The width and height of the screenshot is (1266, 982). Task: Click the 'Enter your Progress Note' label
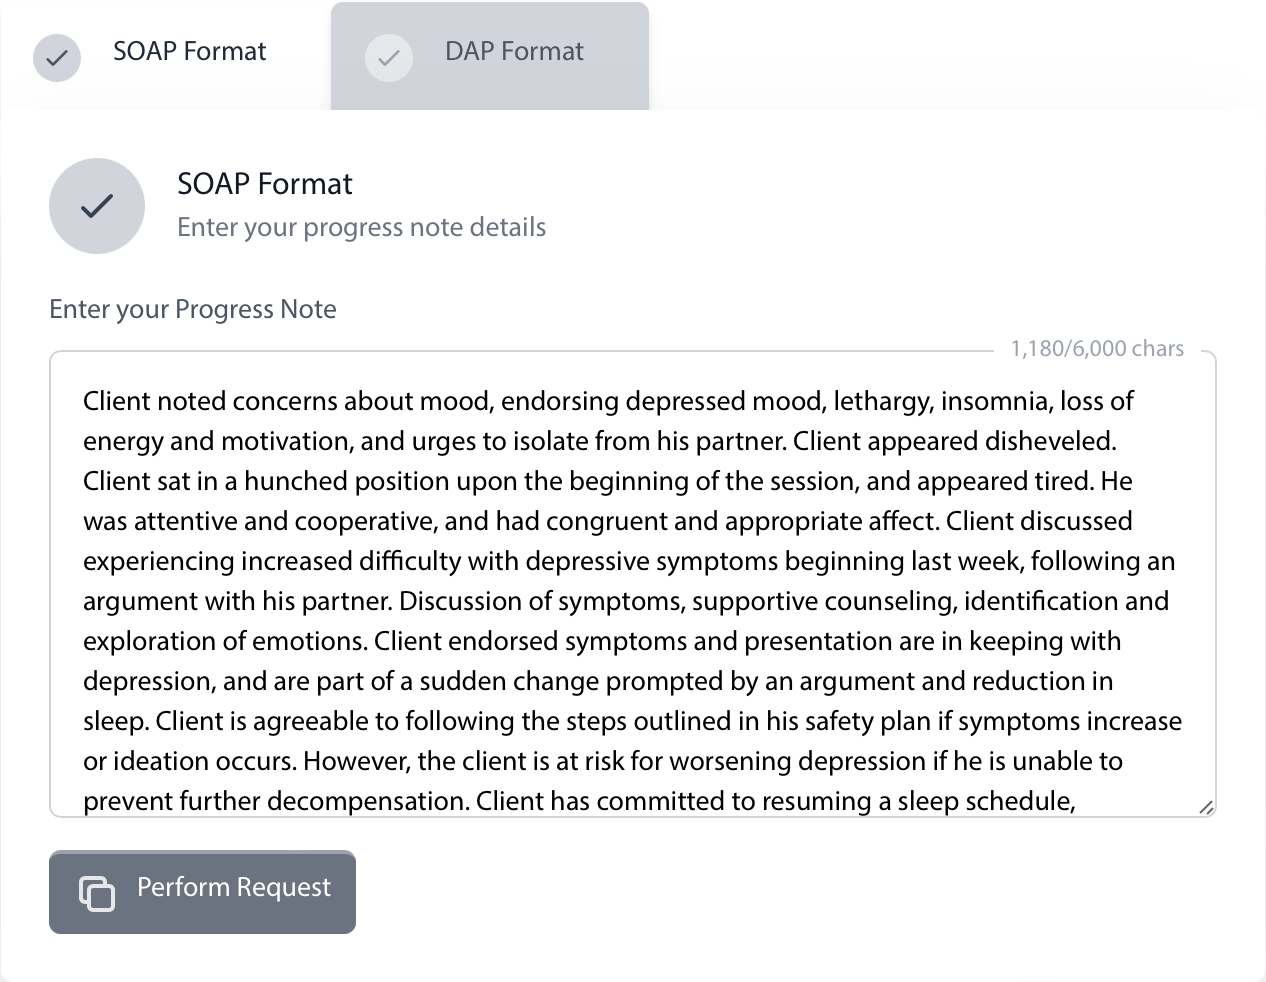point(193,309)
